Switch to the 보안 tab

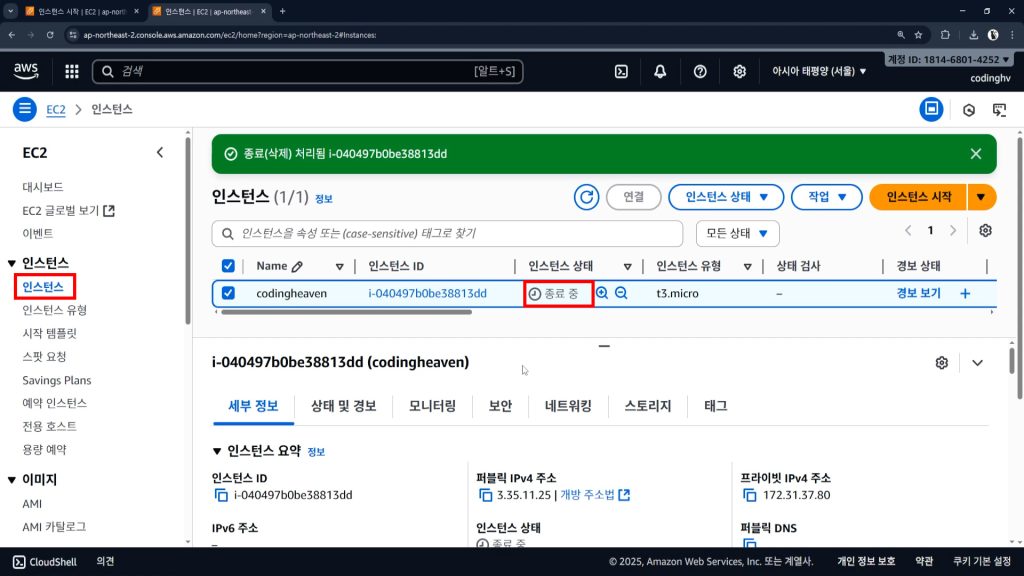[x=500, y=406]
